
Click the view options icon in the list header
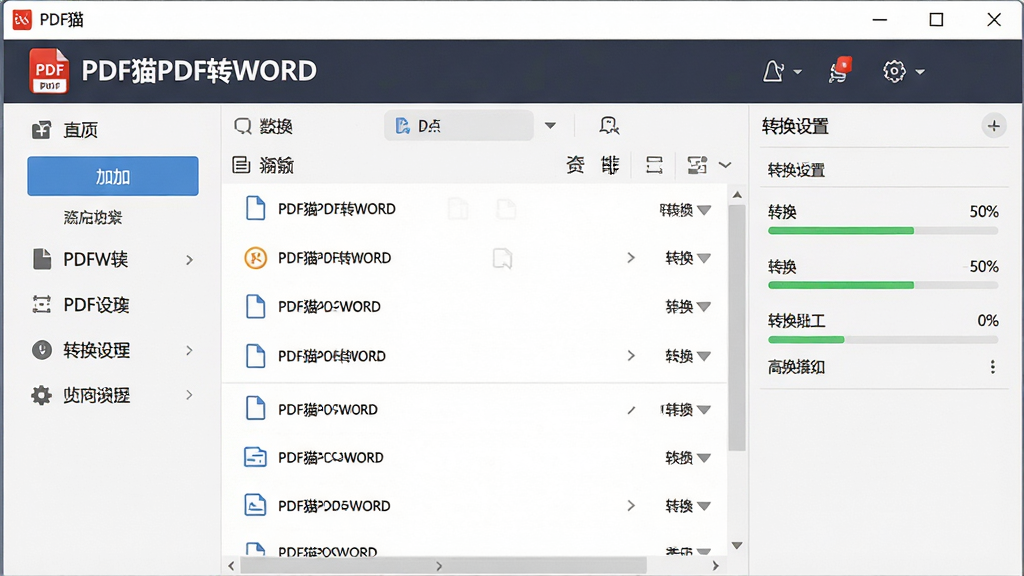697,165
